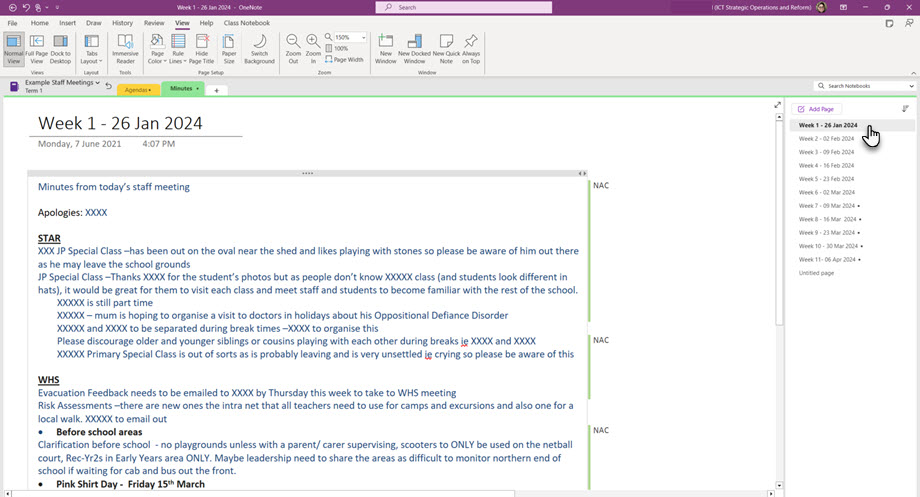Open page Week 5 - 23 Feb 2024
This screenshot has height=497, width=920.
click(826, 179)
